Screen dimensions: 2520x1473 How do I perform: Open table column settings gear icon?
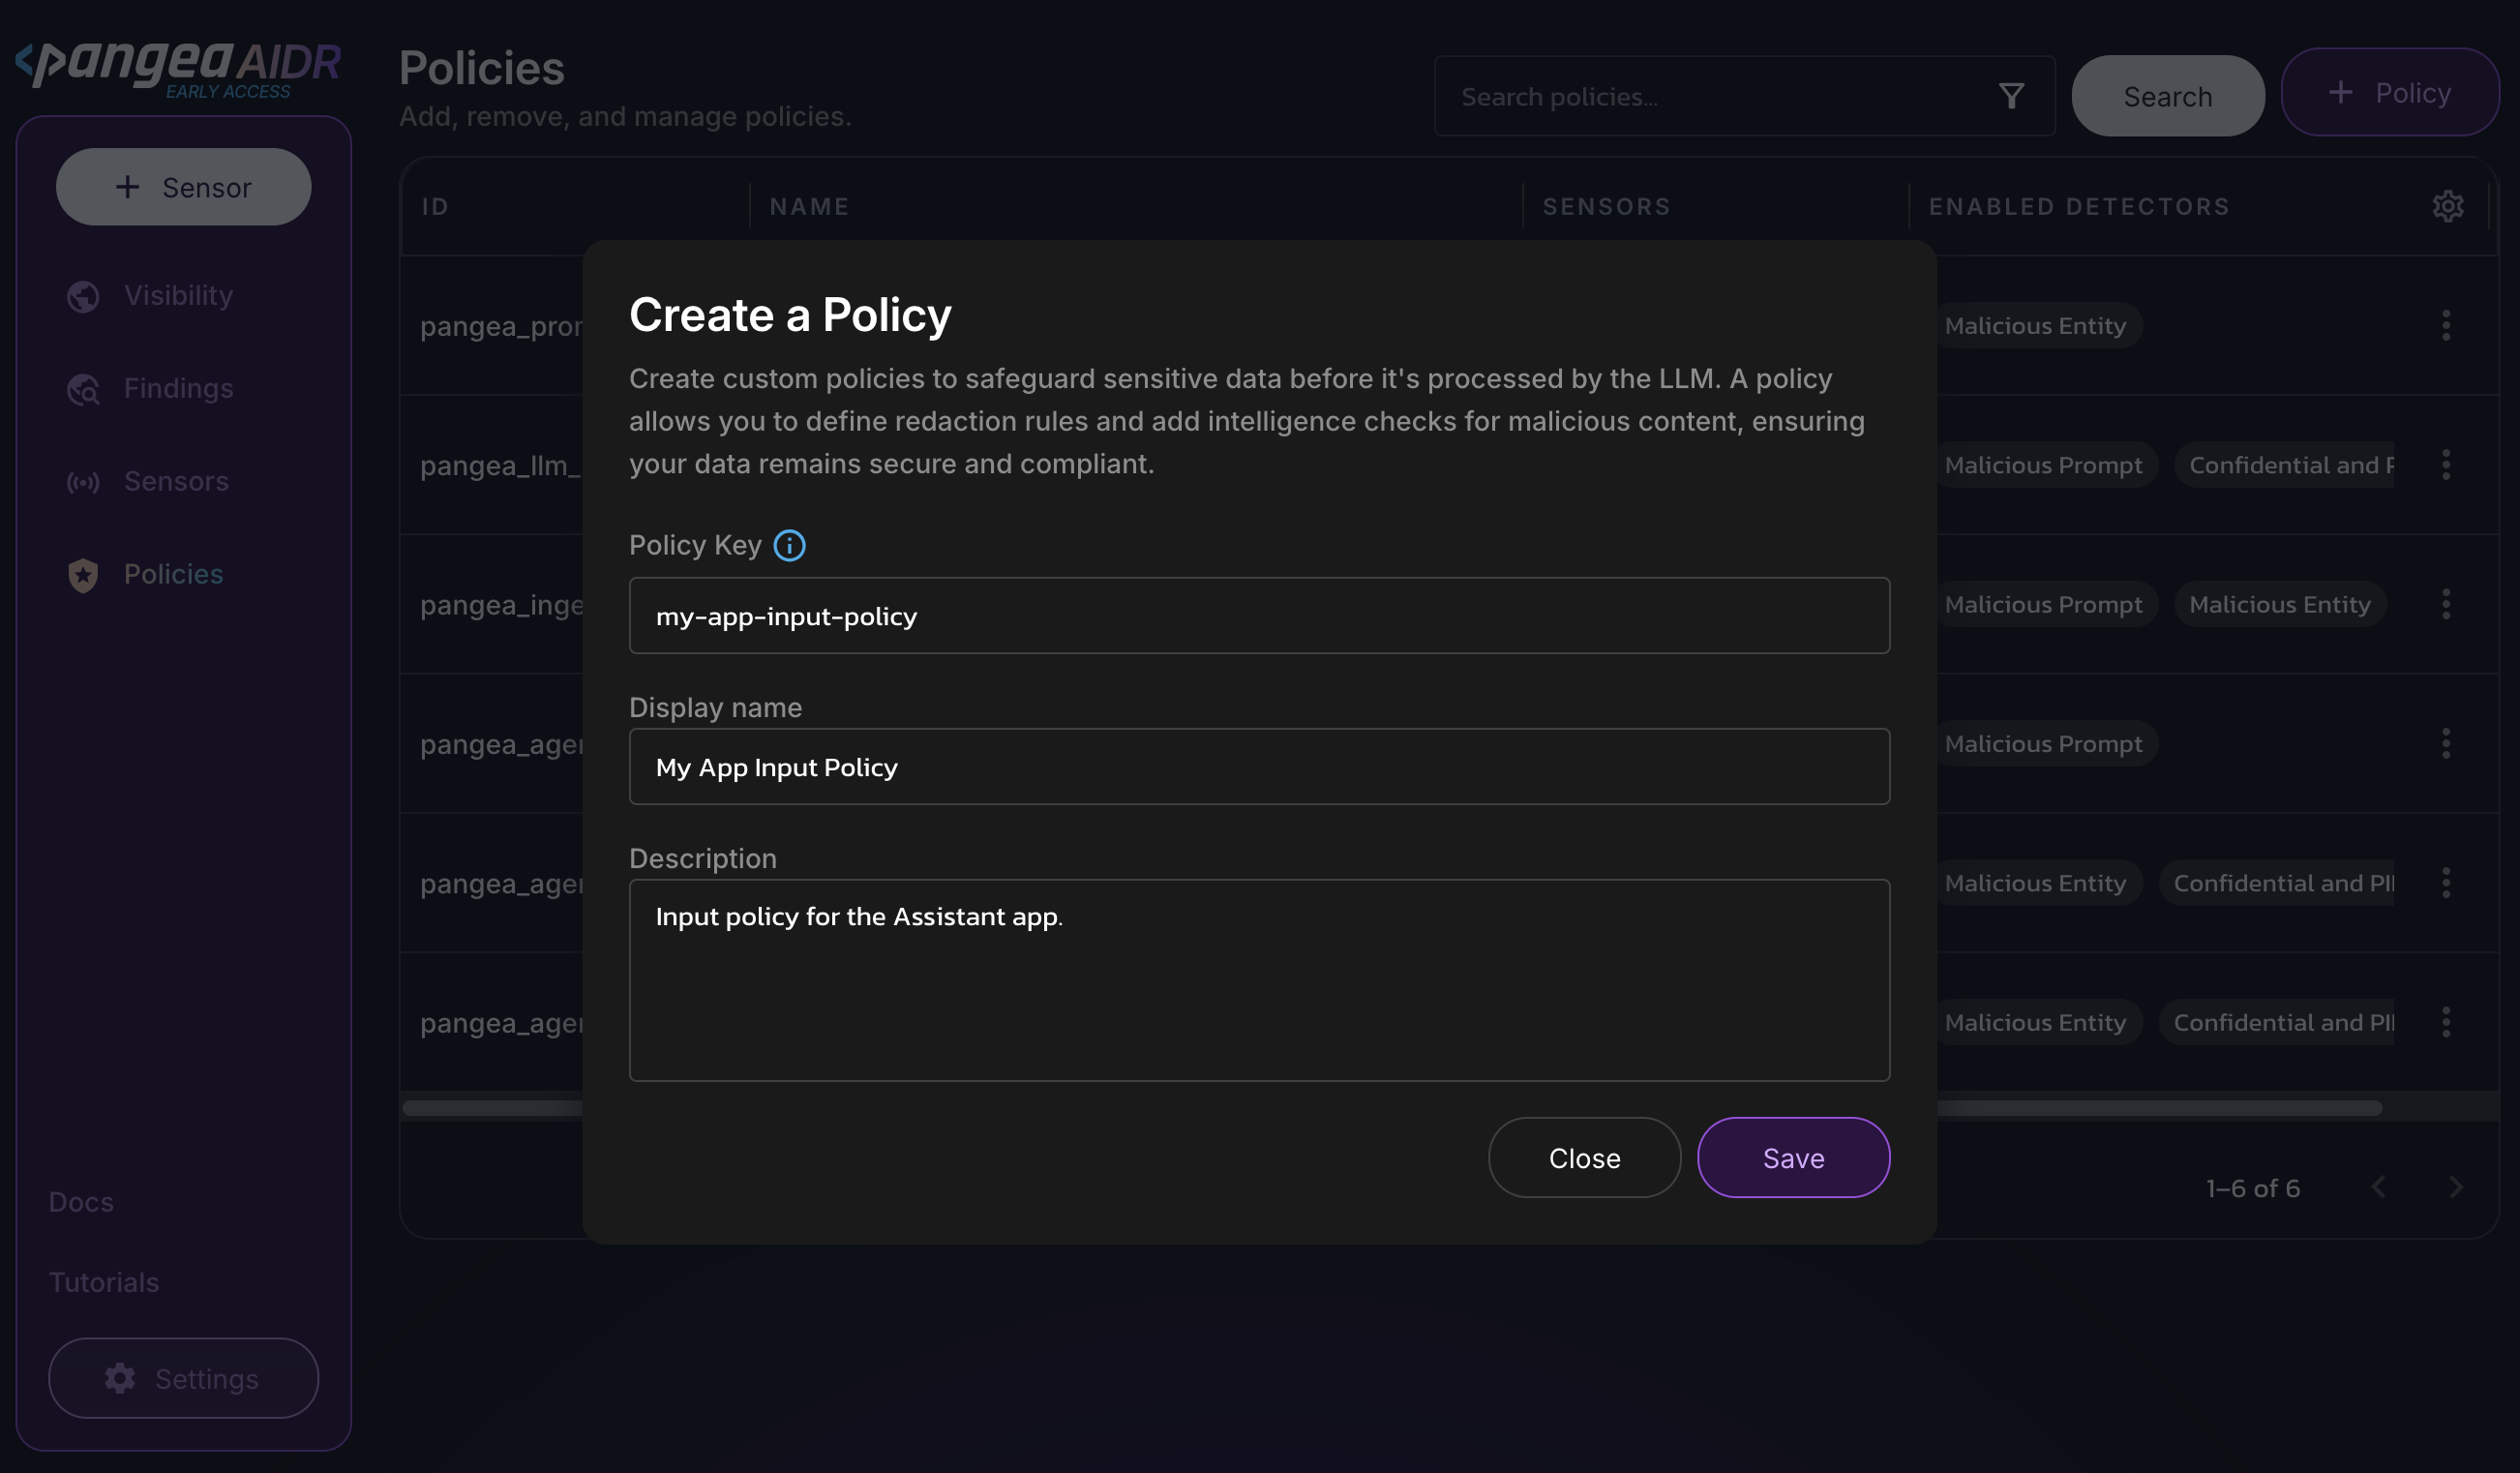tap(2447, 206)
